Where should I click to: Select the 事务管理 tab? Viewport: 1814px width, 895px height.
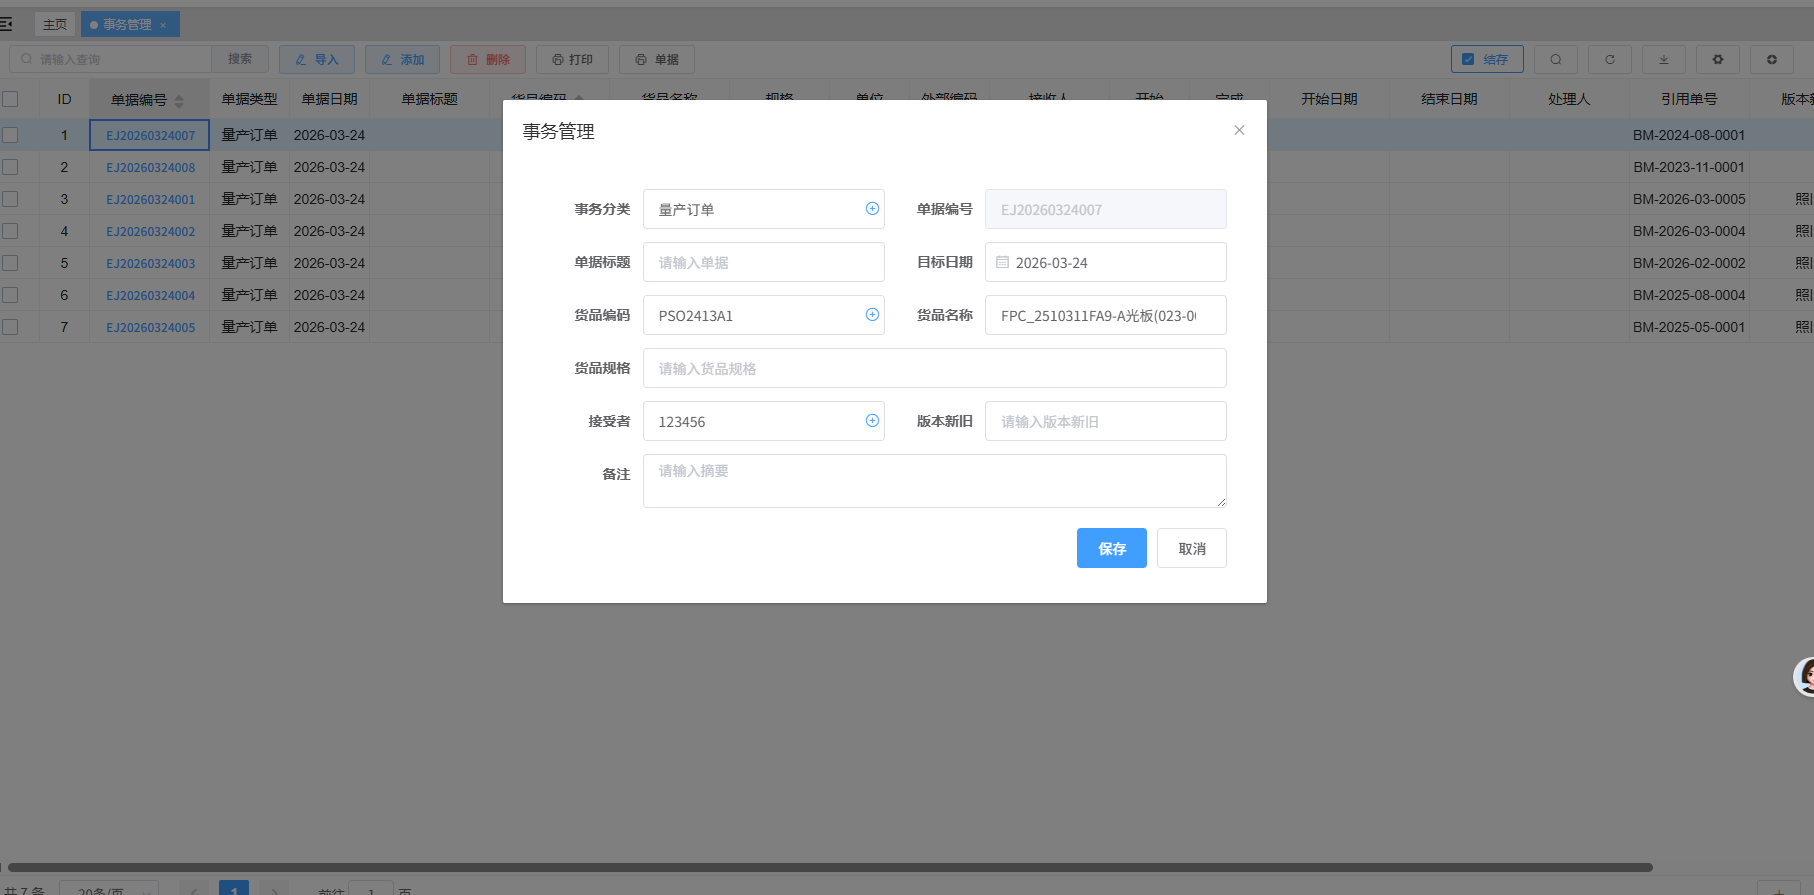coord(127,24)
